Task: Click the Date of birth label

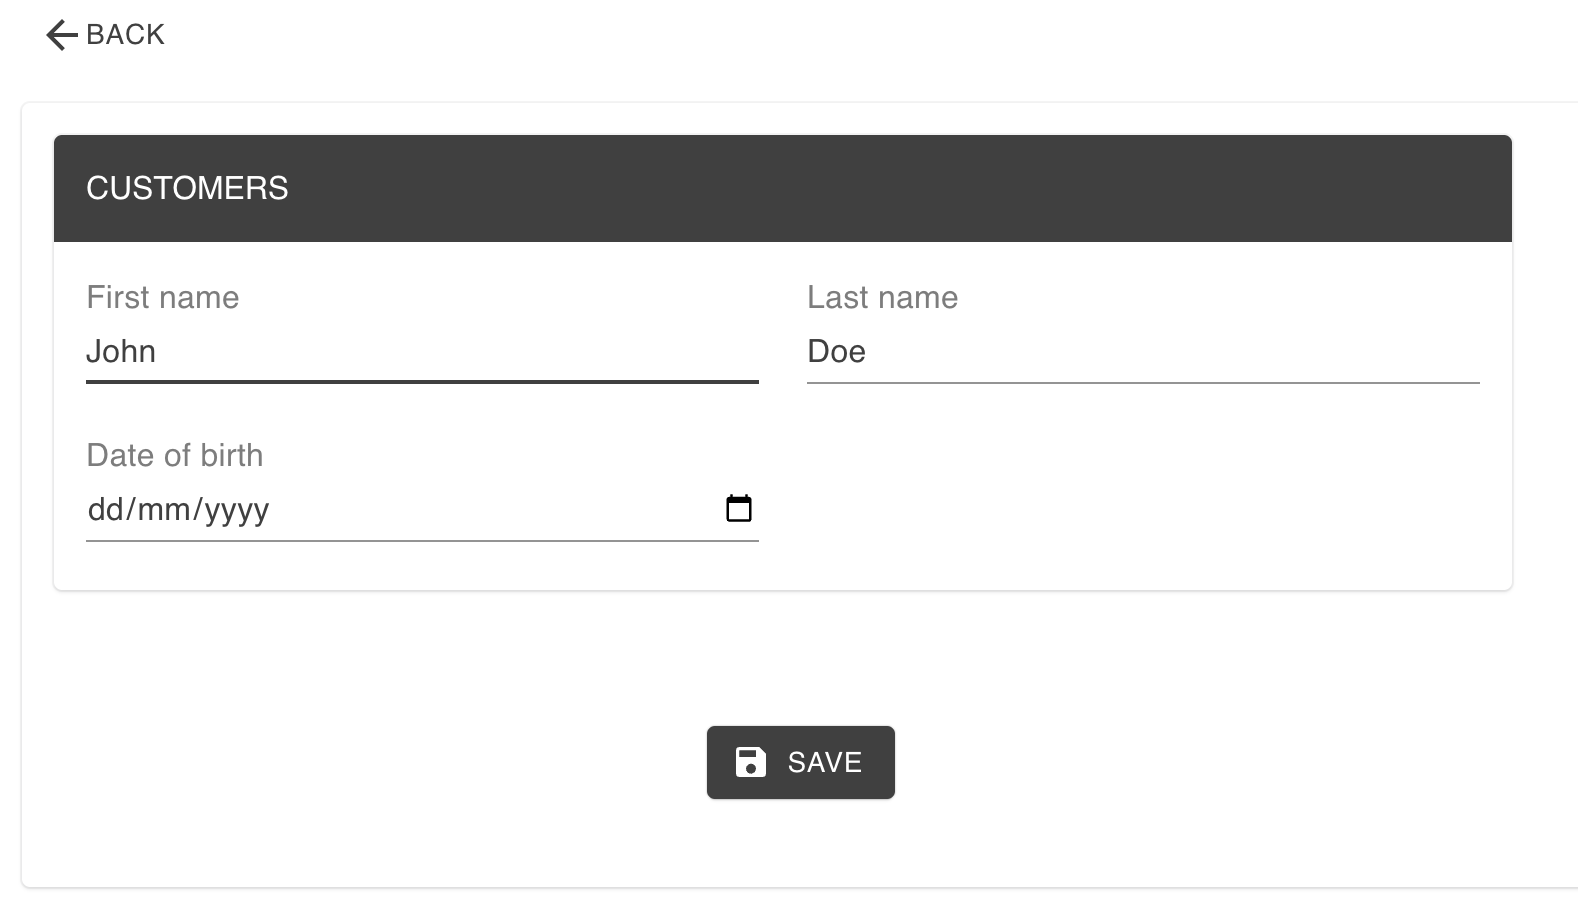Action: pos(175,455)
